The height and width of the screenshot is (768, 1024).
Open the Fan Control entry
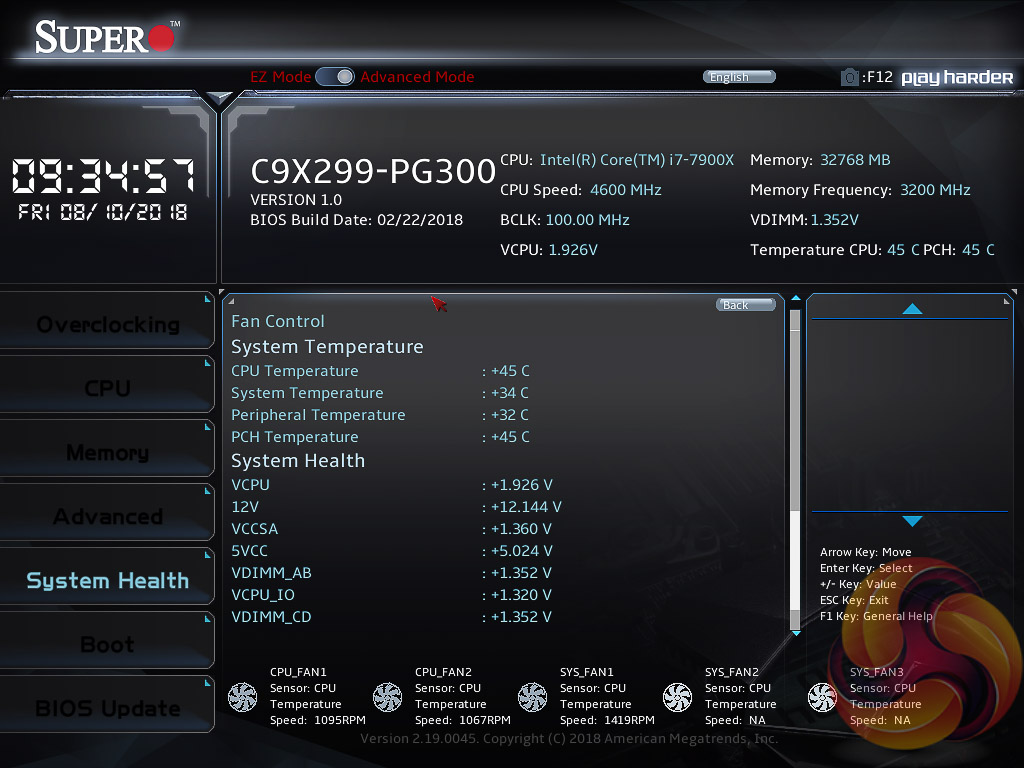278,321
